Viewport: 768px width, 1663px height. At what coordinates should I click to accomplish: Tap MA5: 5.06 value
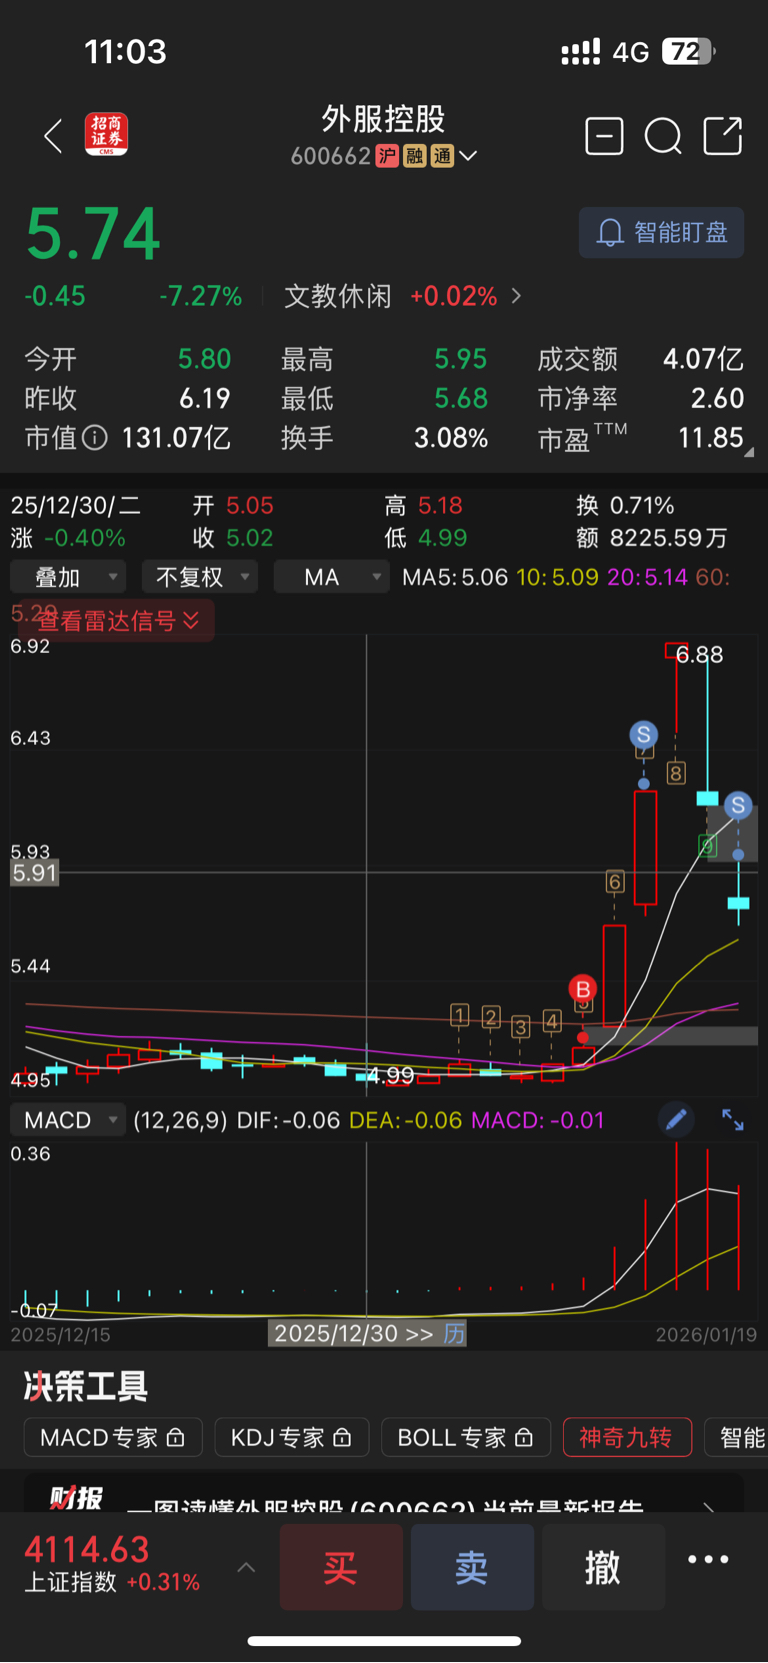tap(455, 577)
